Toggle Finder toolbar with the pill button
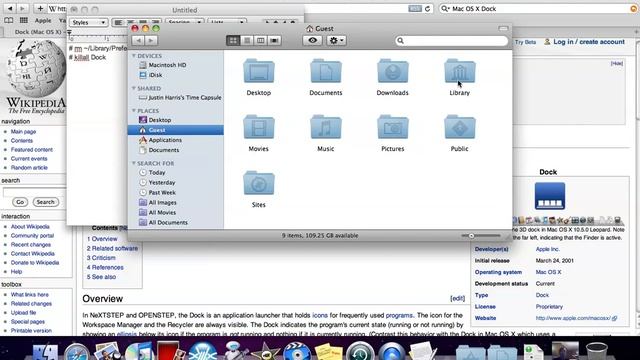640x360 pixels. pos(503,28)
